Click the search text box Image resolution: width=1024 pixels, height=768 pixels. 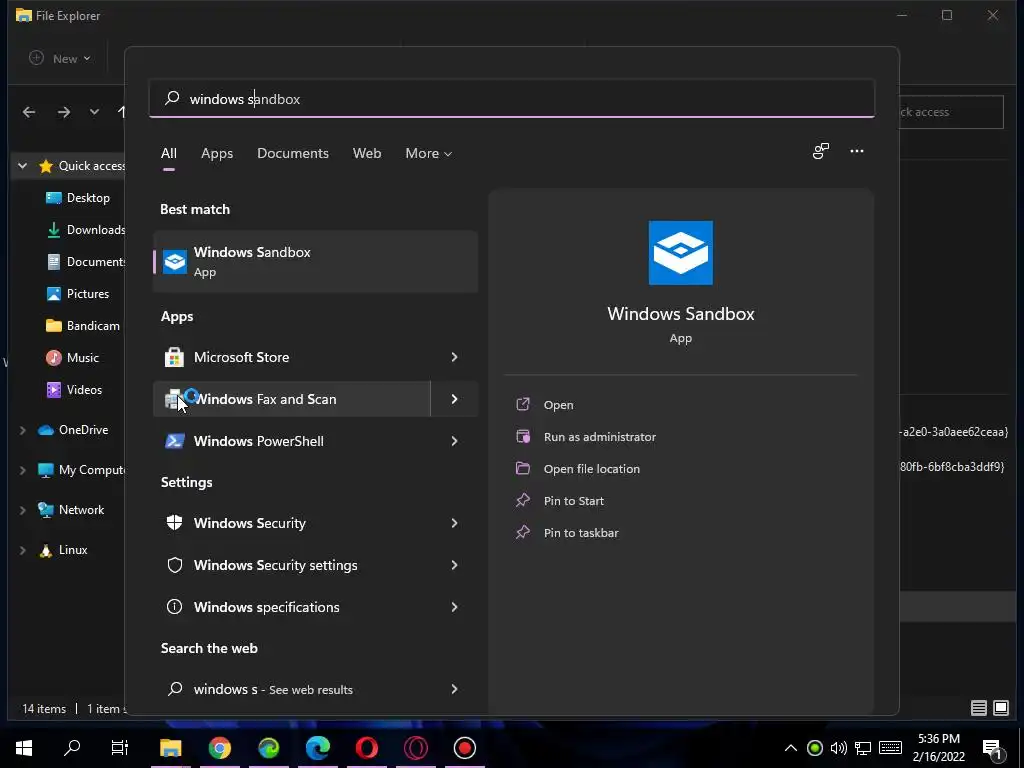pyautogui.click(x=512, y=99)
